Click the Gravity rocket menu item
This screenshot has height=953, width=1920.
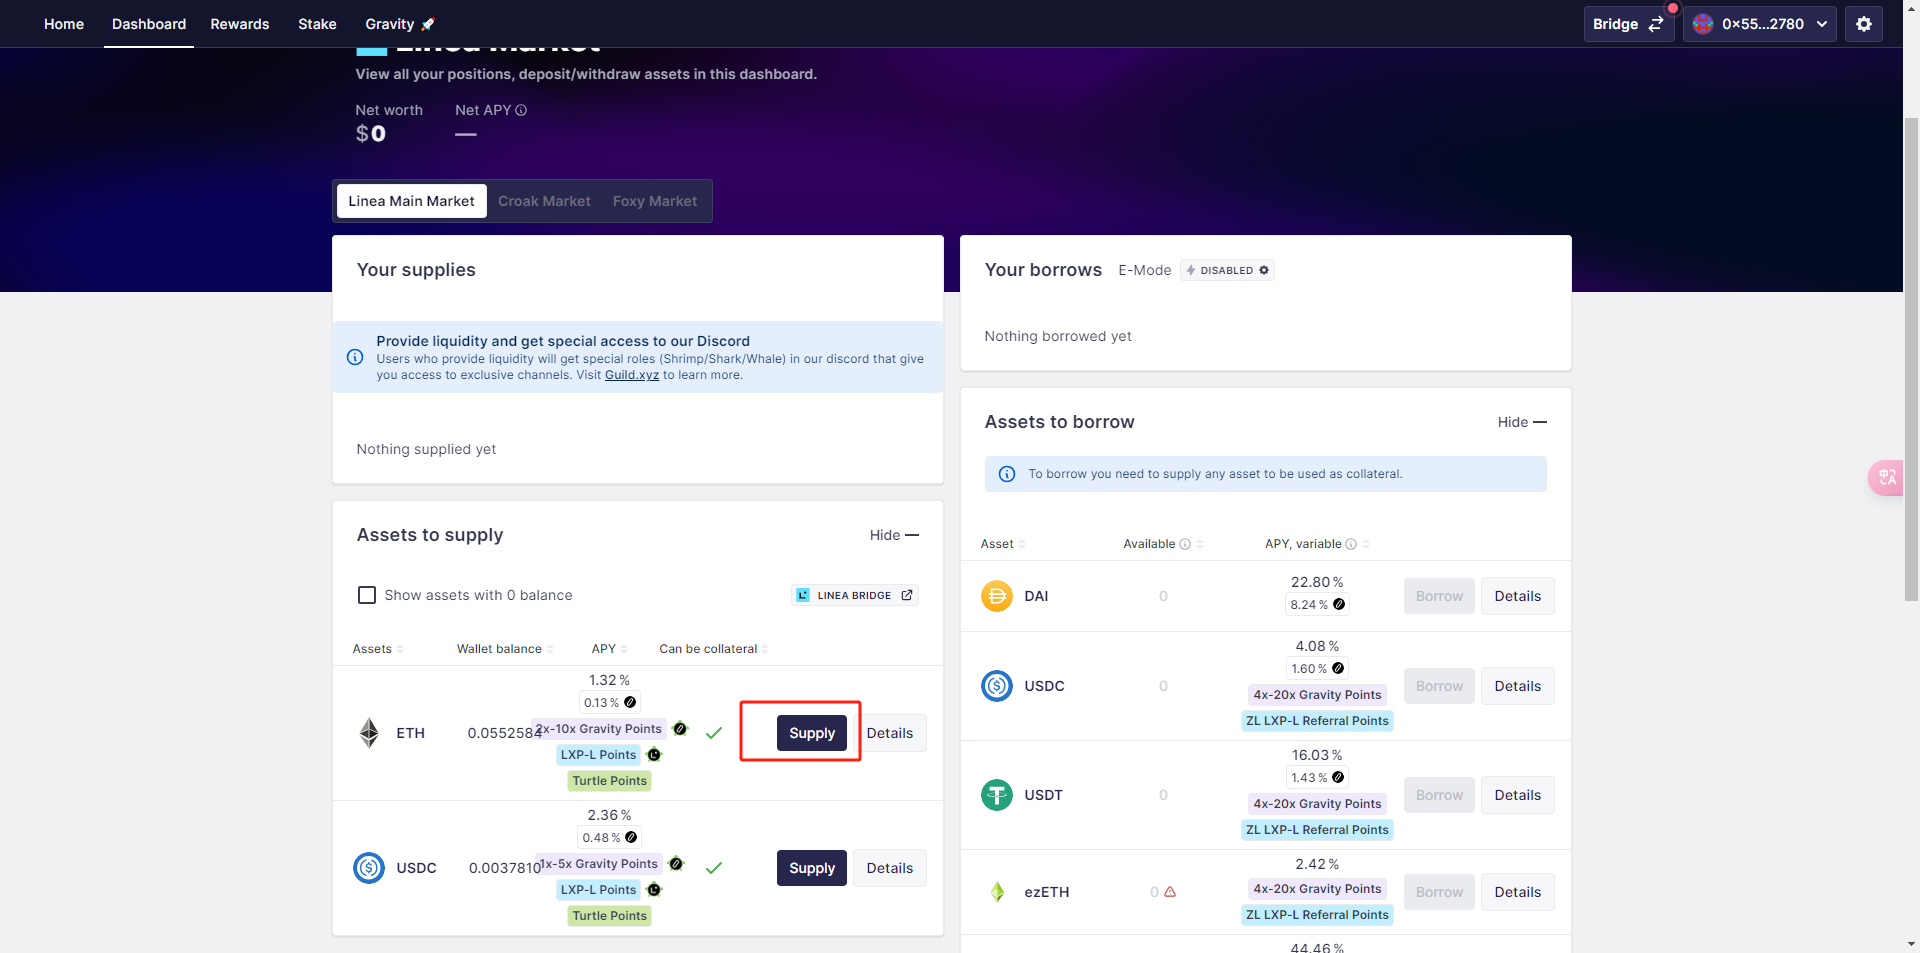[x=400, y=24]
